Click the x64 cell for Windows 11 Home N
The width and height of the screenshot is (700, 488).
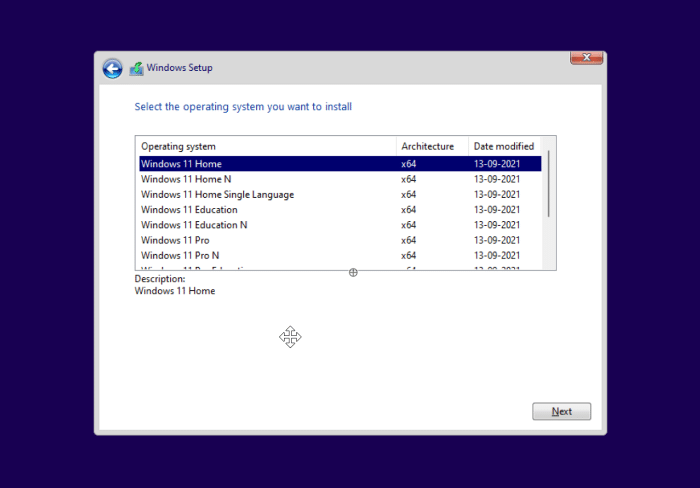409,179
